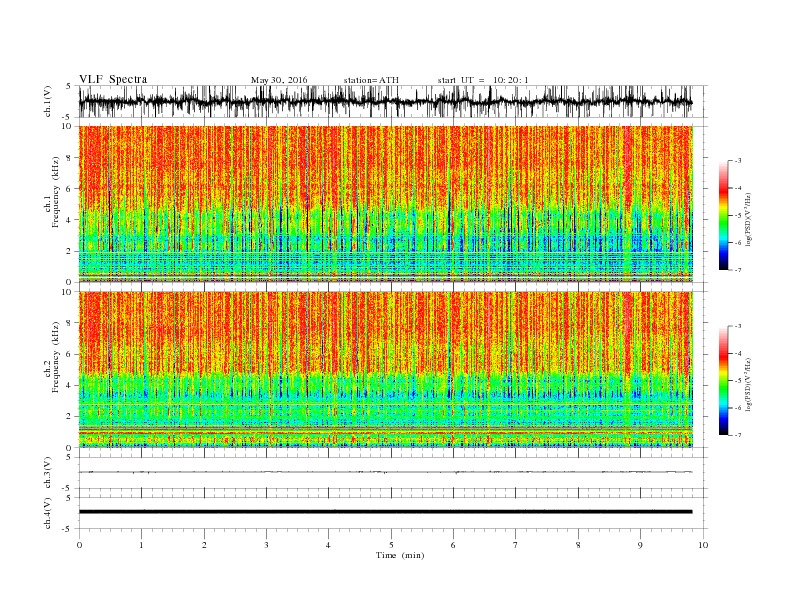Click inside the ch.2 spectrogram plot

(x=386, y=369)
